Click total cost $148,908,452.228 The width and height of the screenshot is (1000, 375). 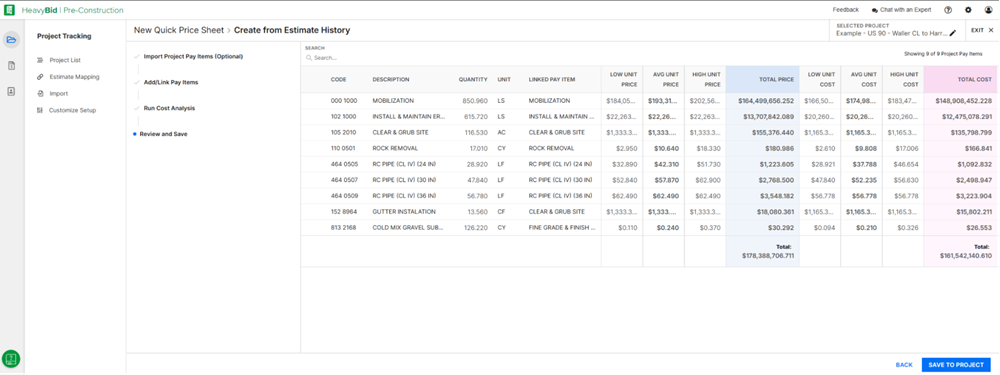pos(964,101)
